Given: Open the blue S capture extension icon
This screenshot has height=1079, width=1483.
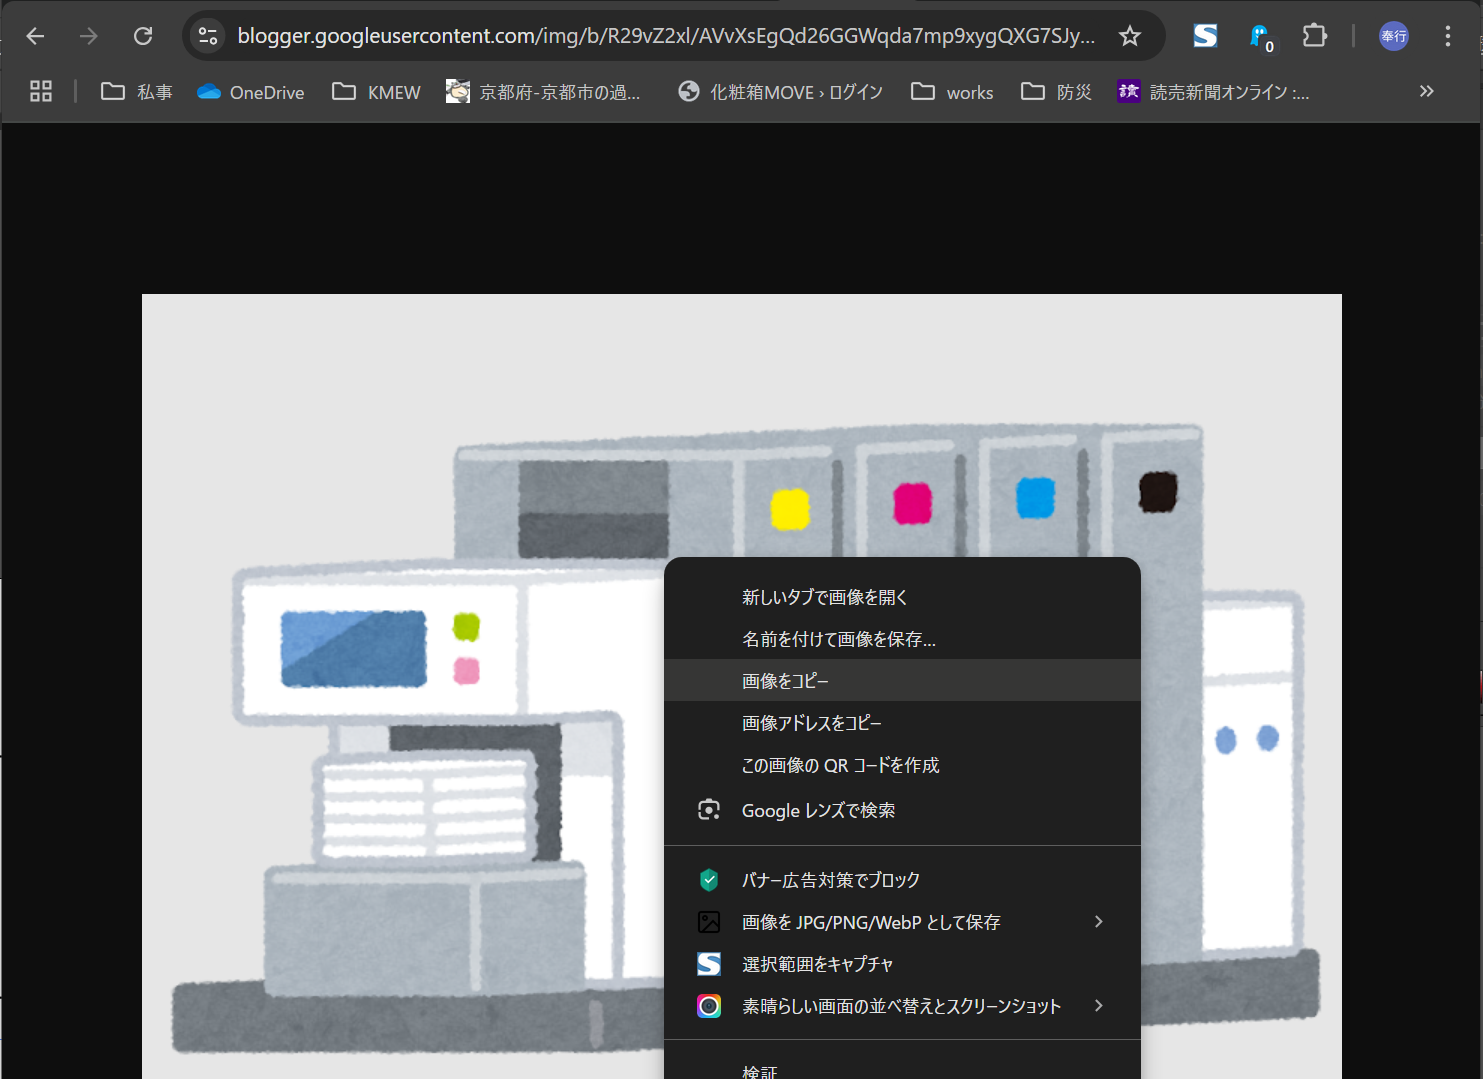Looking at the screenshot, I should (1205, 36).
